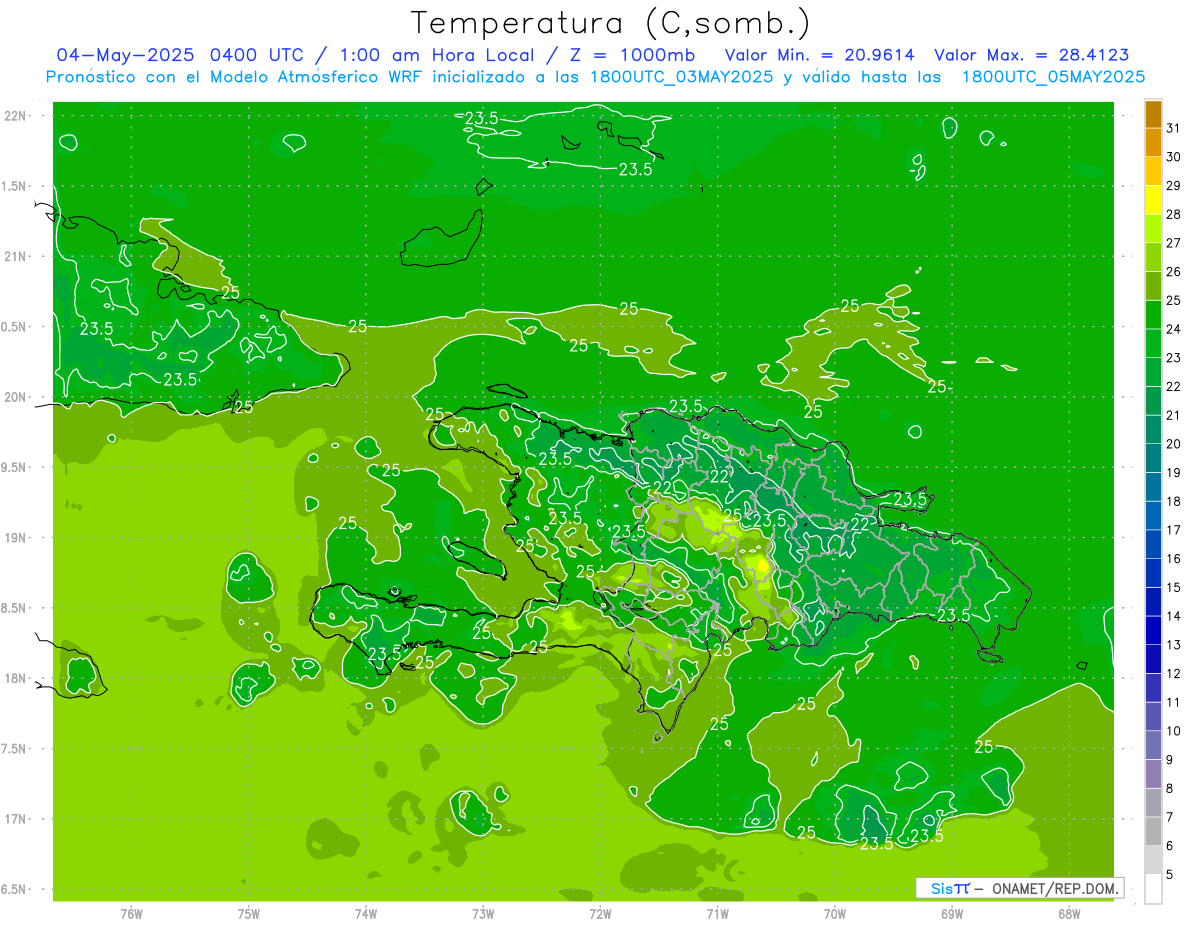Click the '22N' latitude axis label

pos(15,116)
